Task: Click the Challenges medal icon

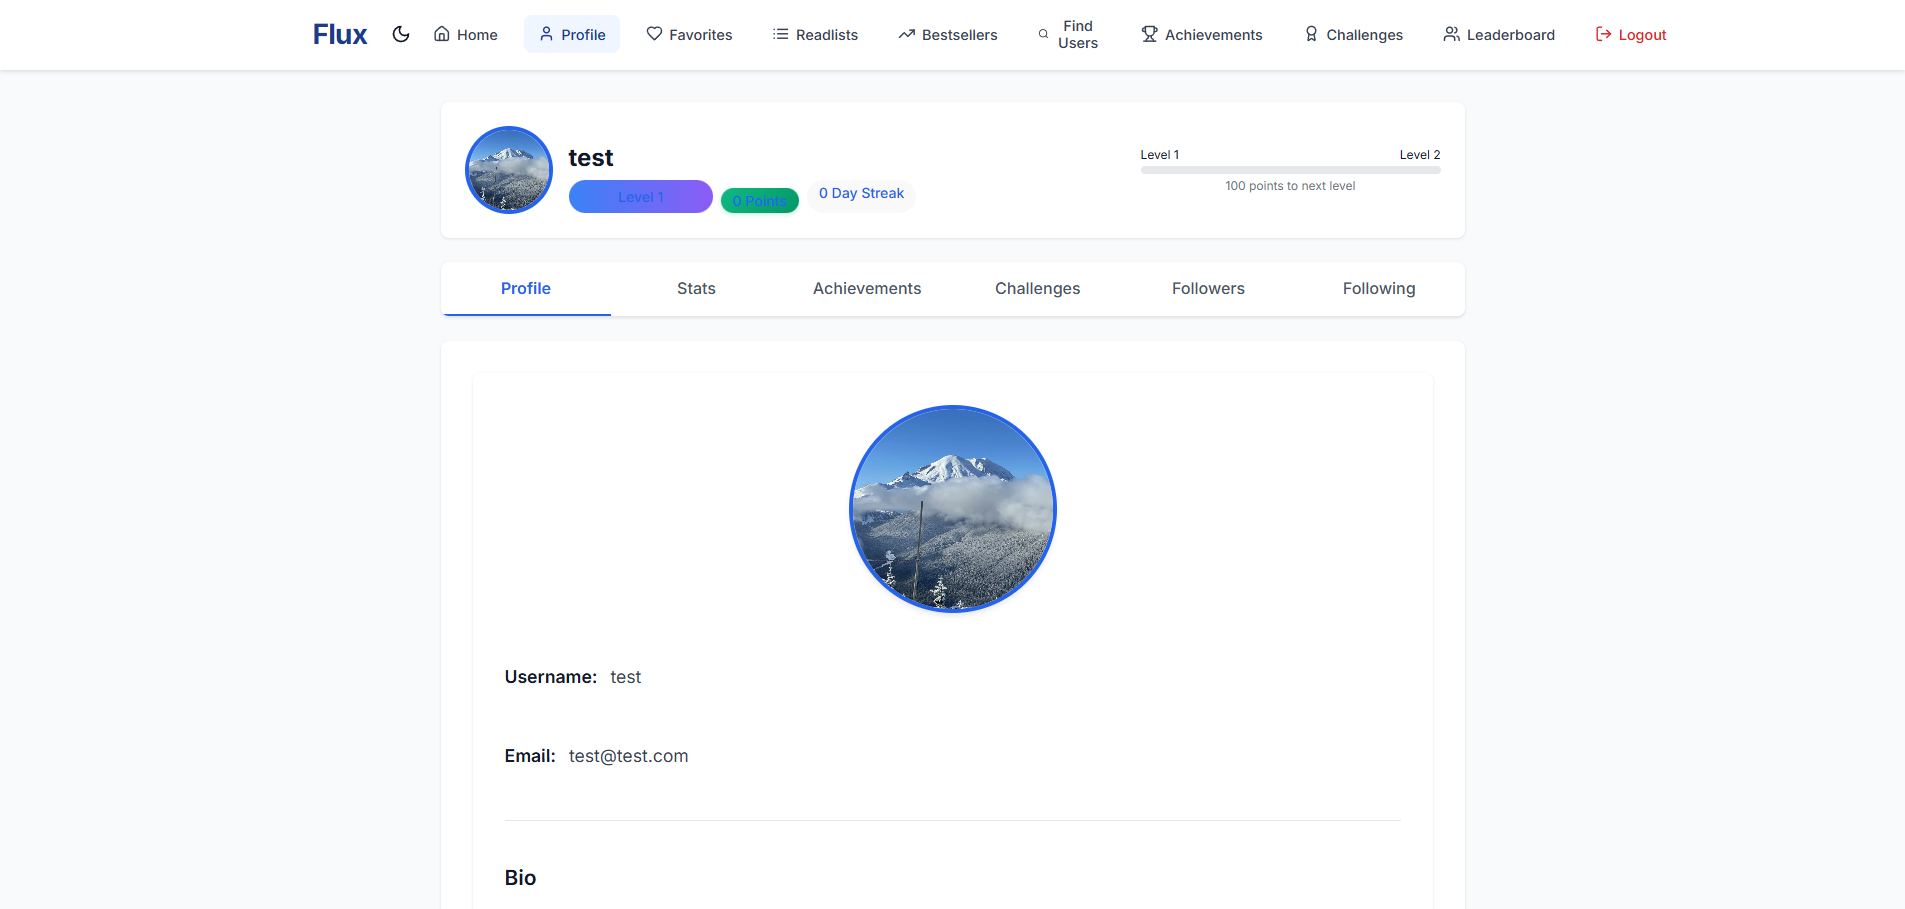Action: [x=1310, y=33]
